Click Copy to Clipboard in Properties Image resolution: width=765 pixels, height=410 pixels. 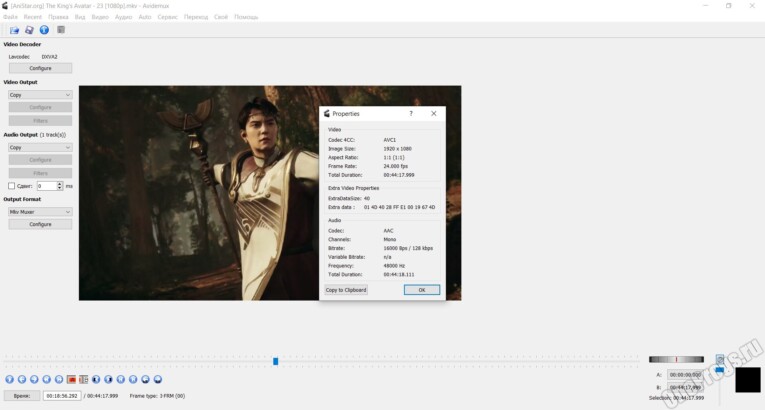coord(346,290)
